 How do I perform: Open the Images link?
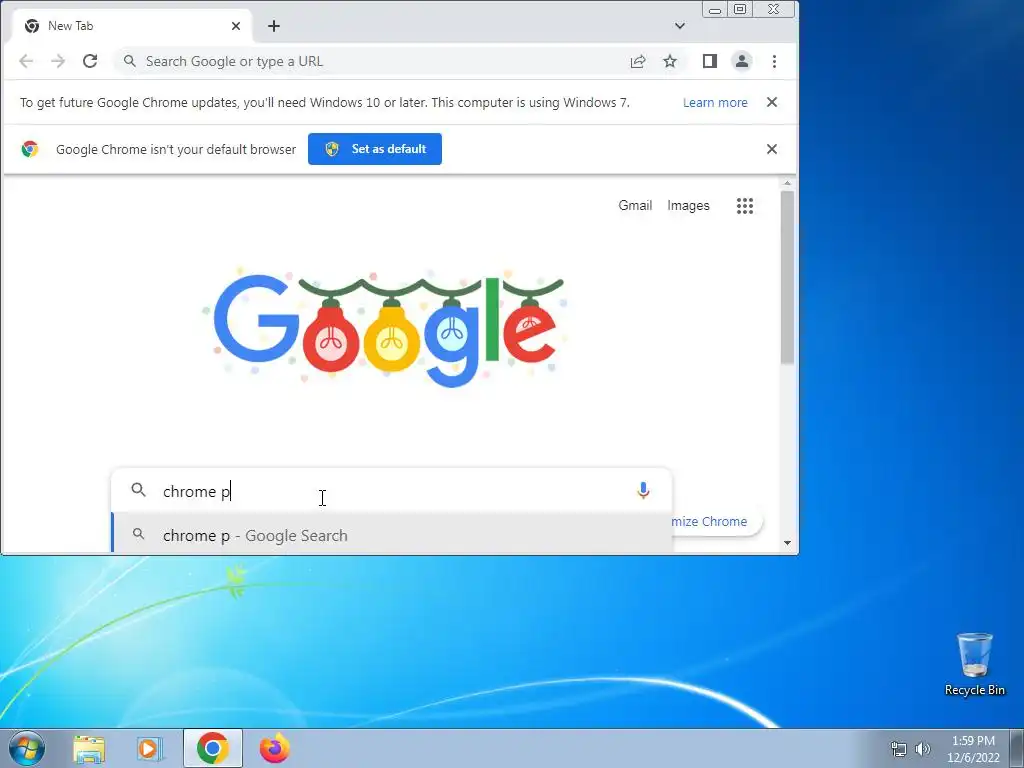click(688, 205)
